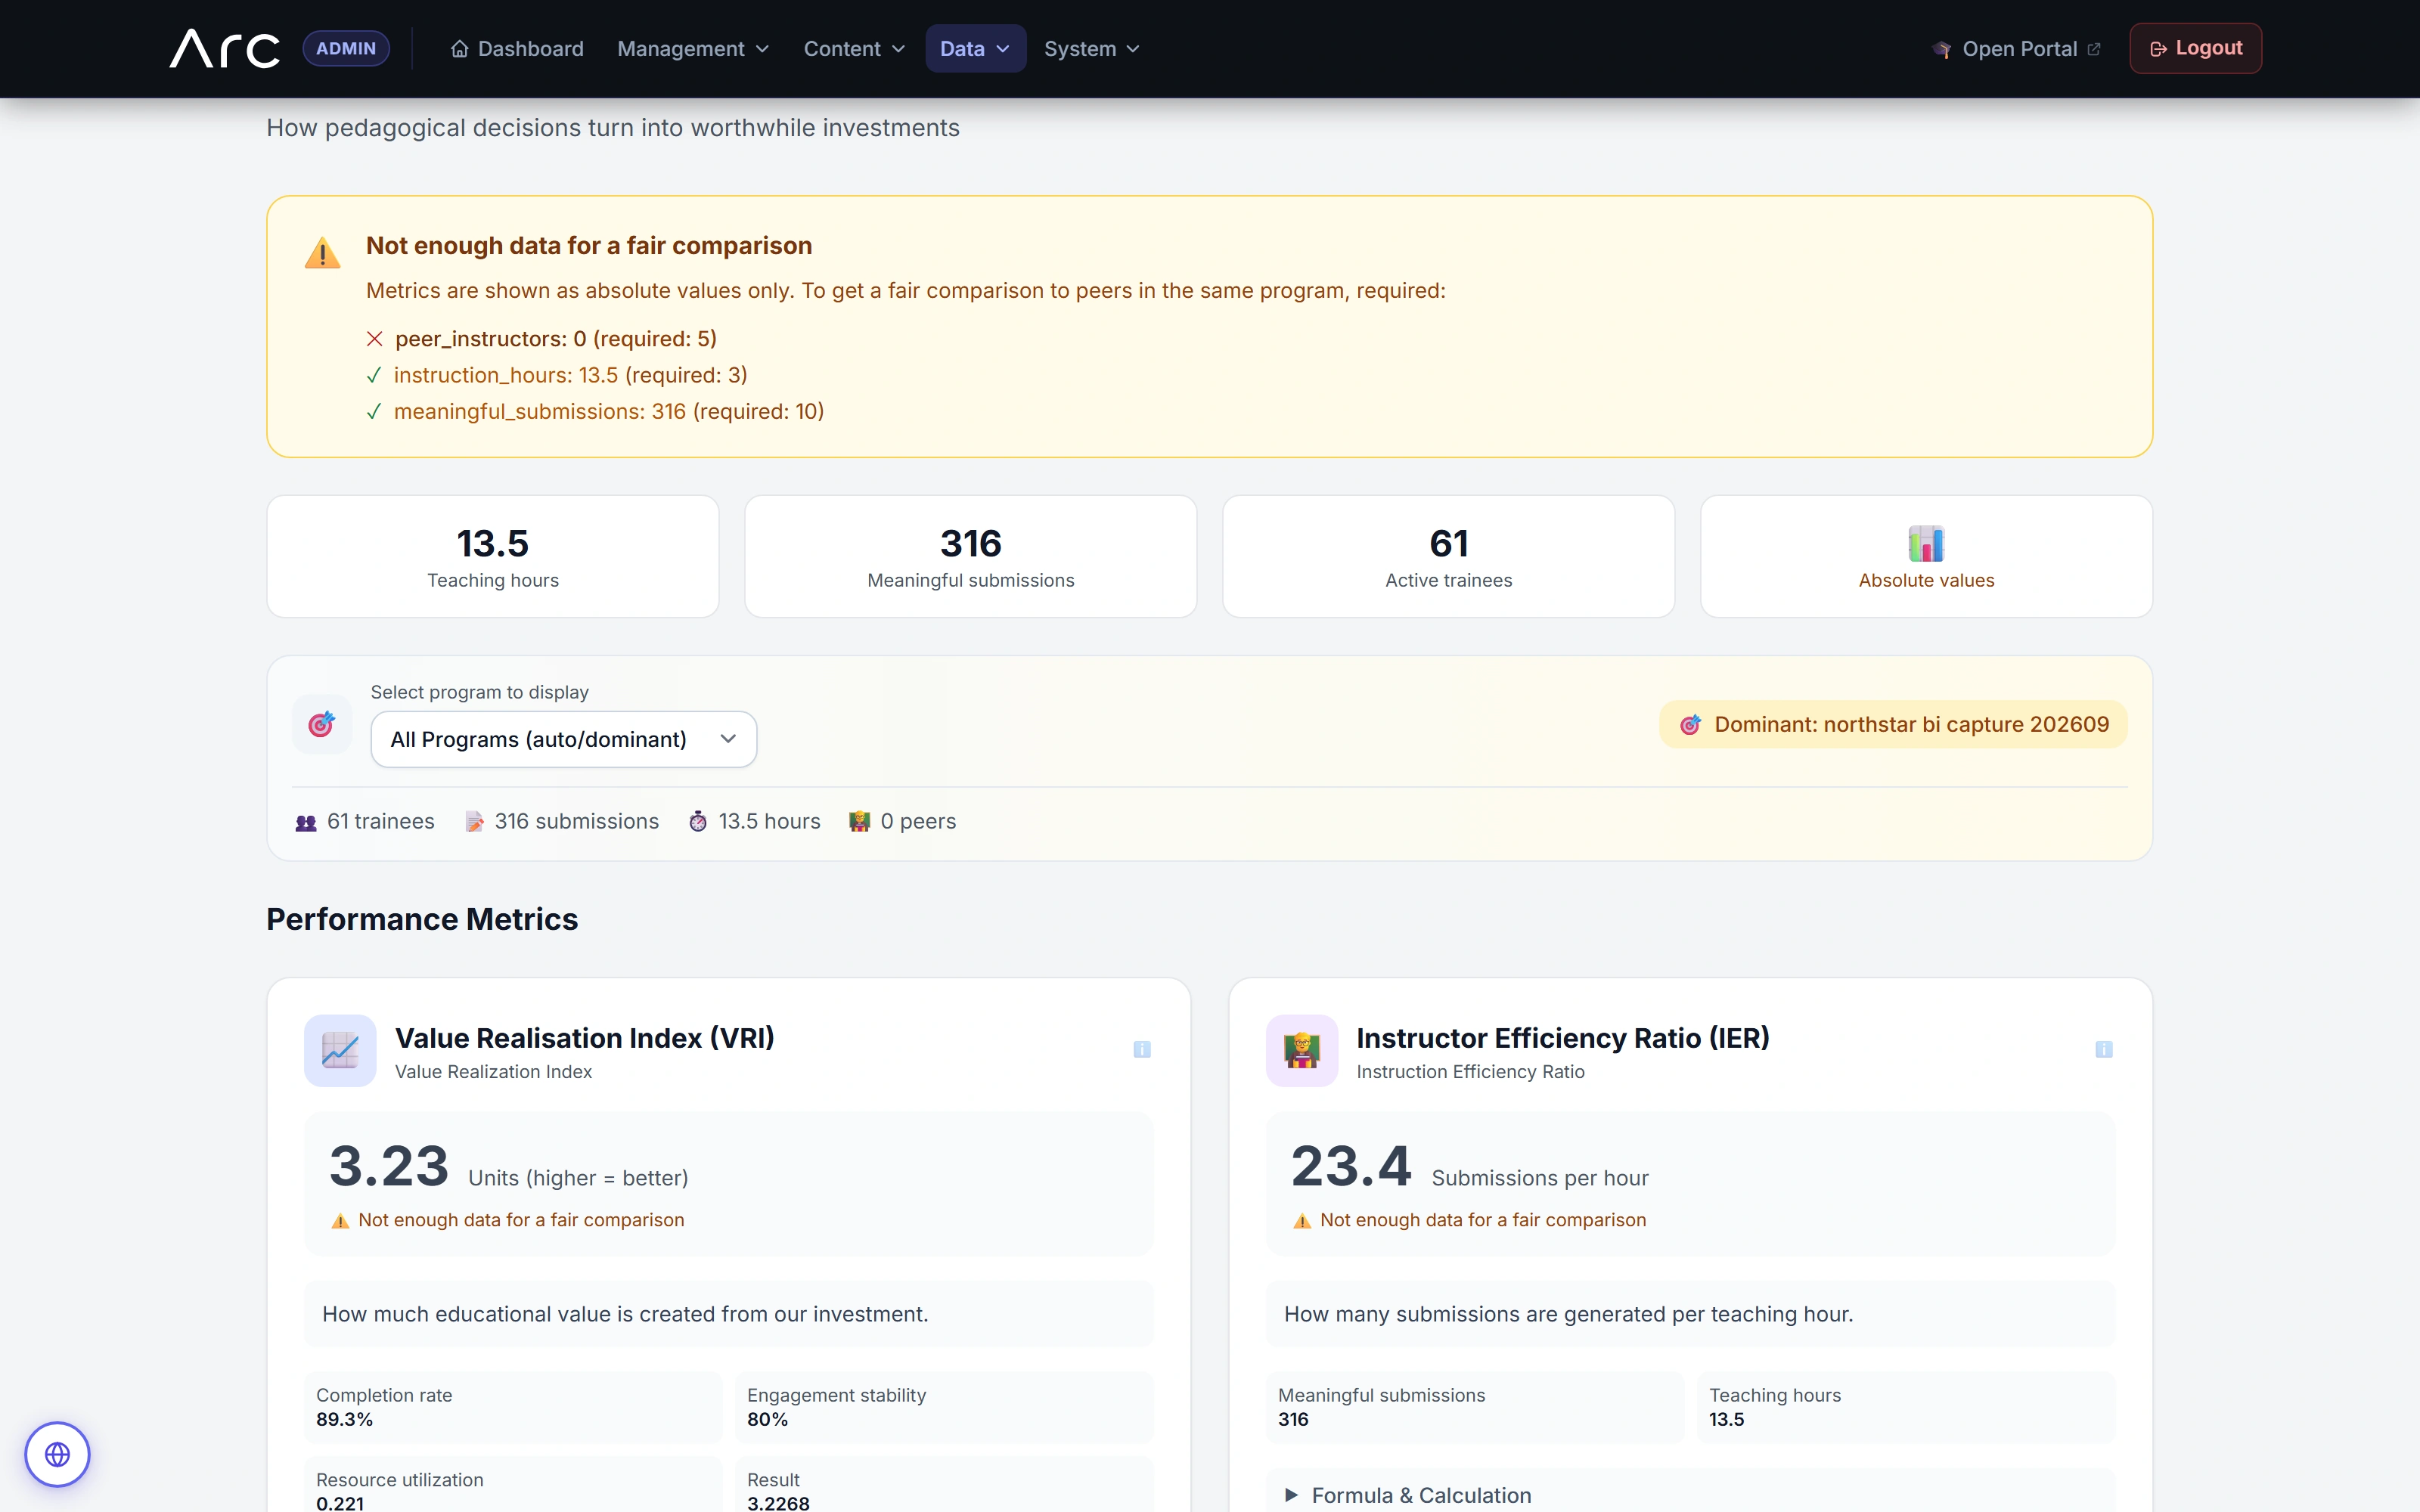
Task: Click the target icon beside program selector
Action: [321, 724]
